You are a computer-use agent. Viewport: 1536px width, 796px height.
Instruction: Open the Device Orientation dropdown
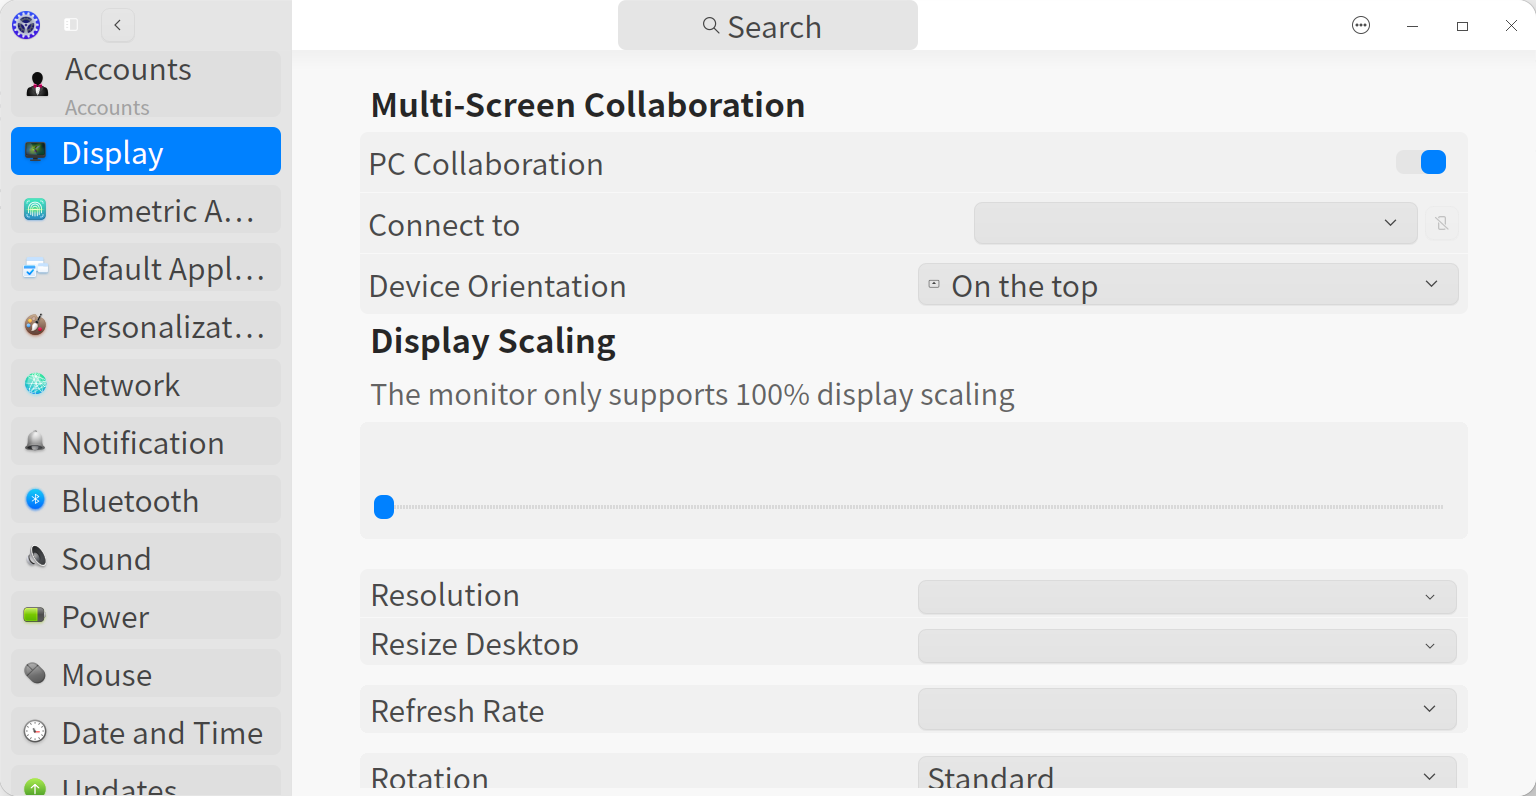[1188, 284]
